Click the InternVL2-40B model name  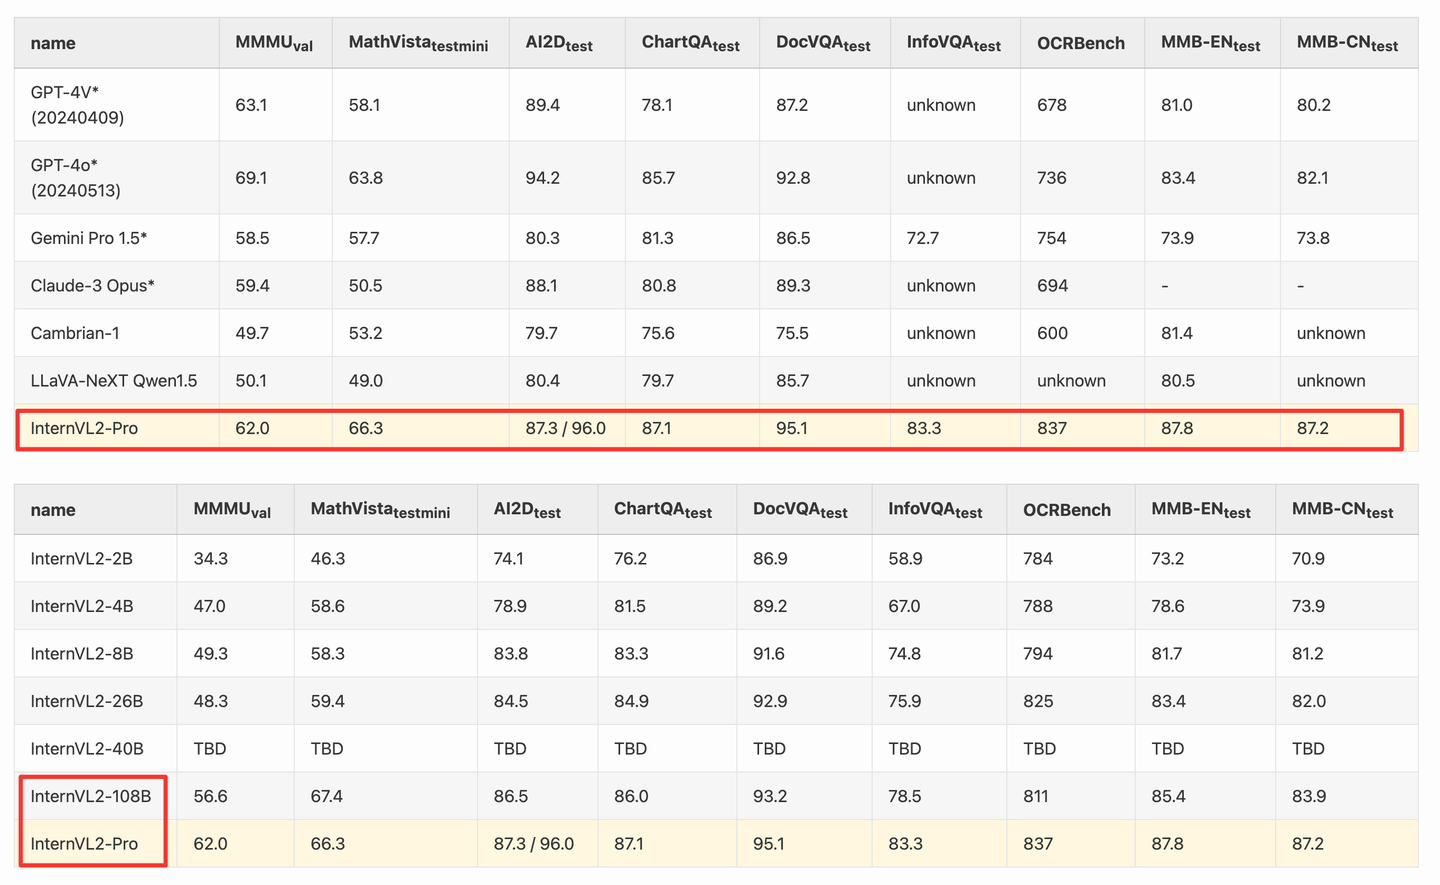tap(87, 749)
